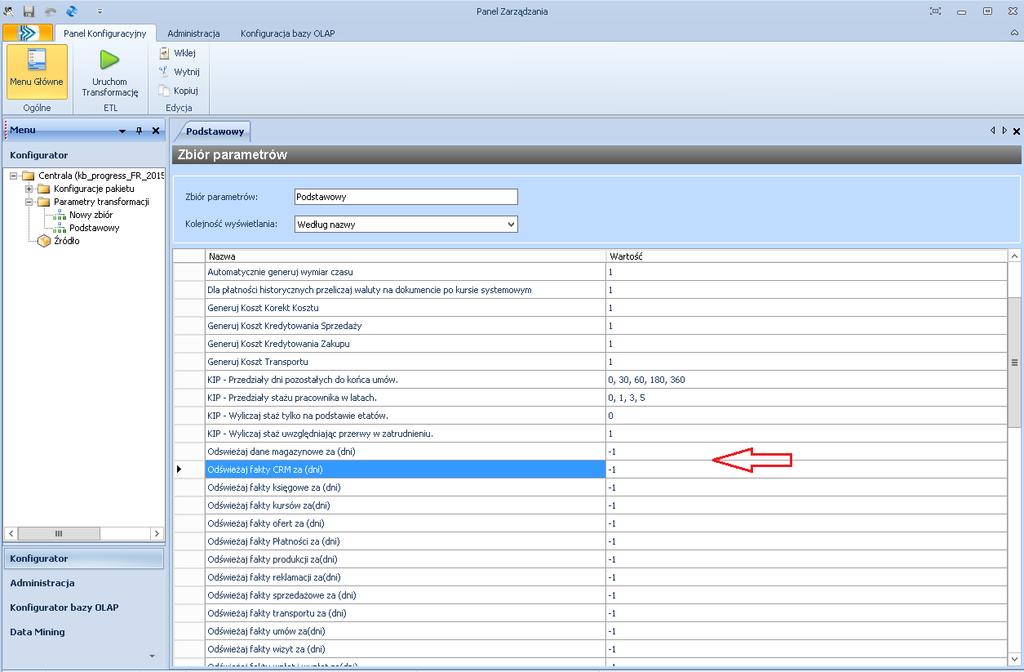
Task: Close the Menu side panel
Action: (155, 131)
